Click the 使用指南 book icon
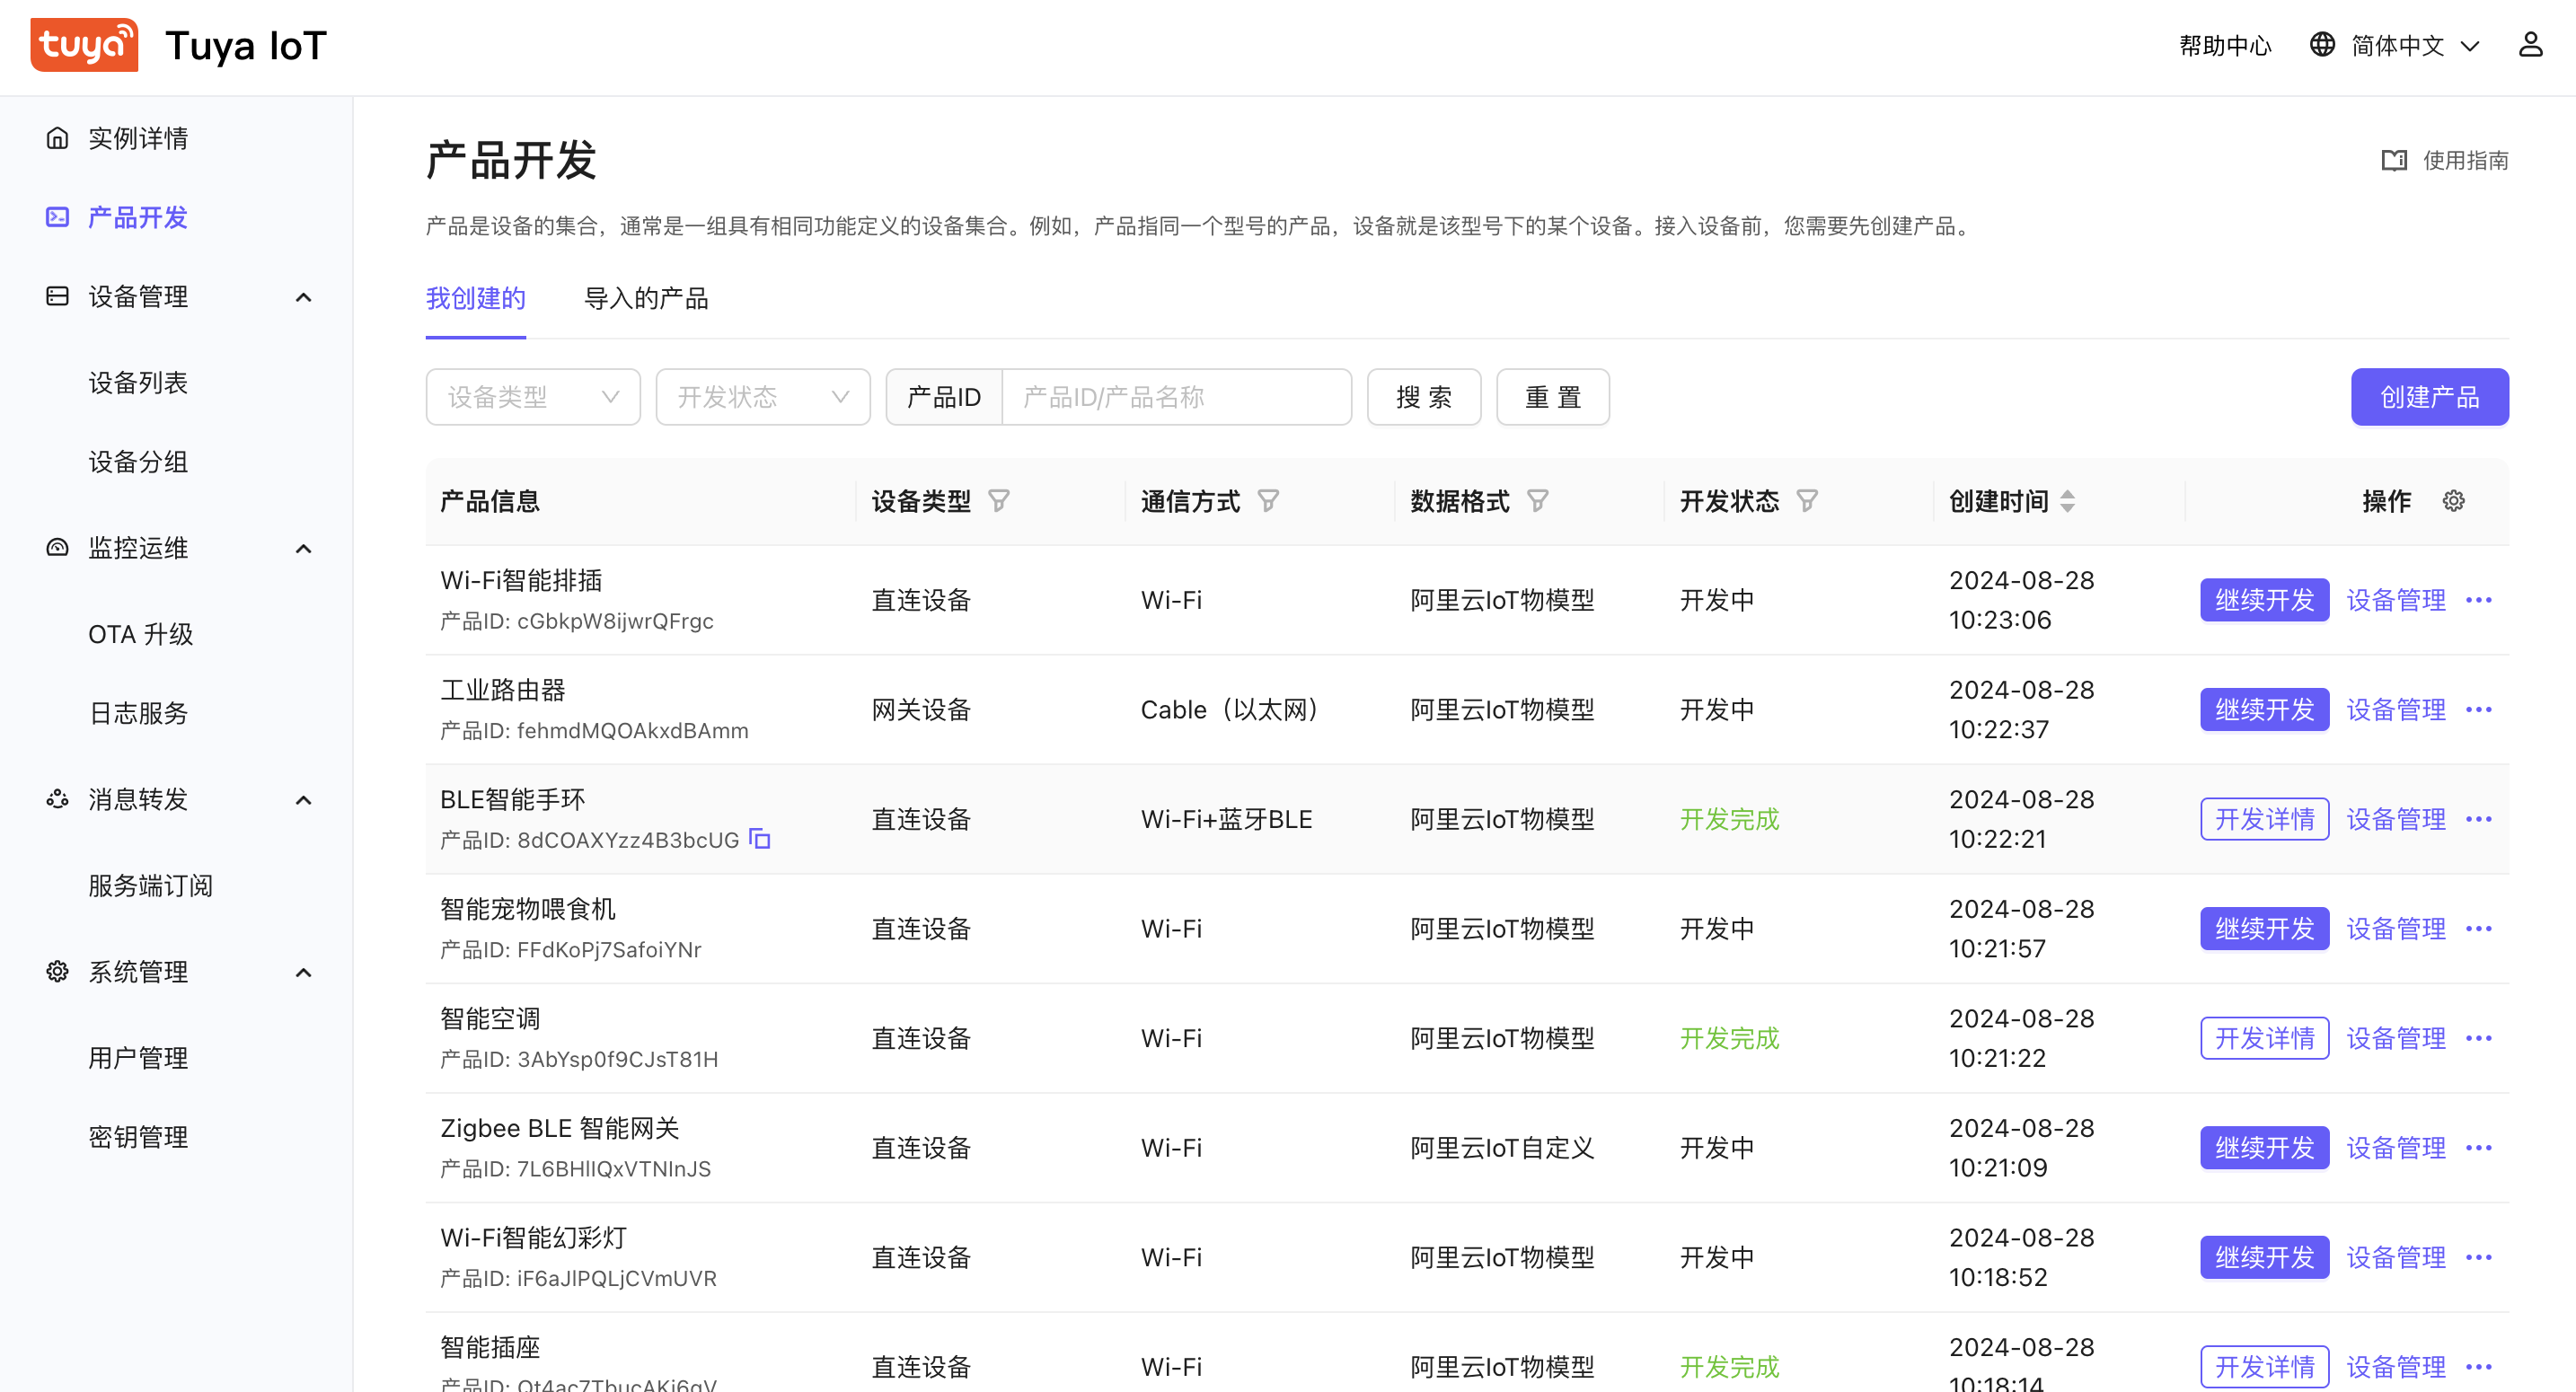Image resolution: width=2576 pixels, height=1392 pixels. point(2394,160)
